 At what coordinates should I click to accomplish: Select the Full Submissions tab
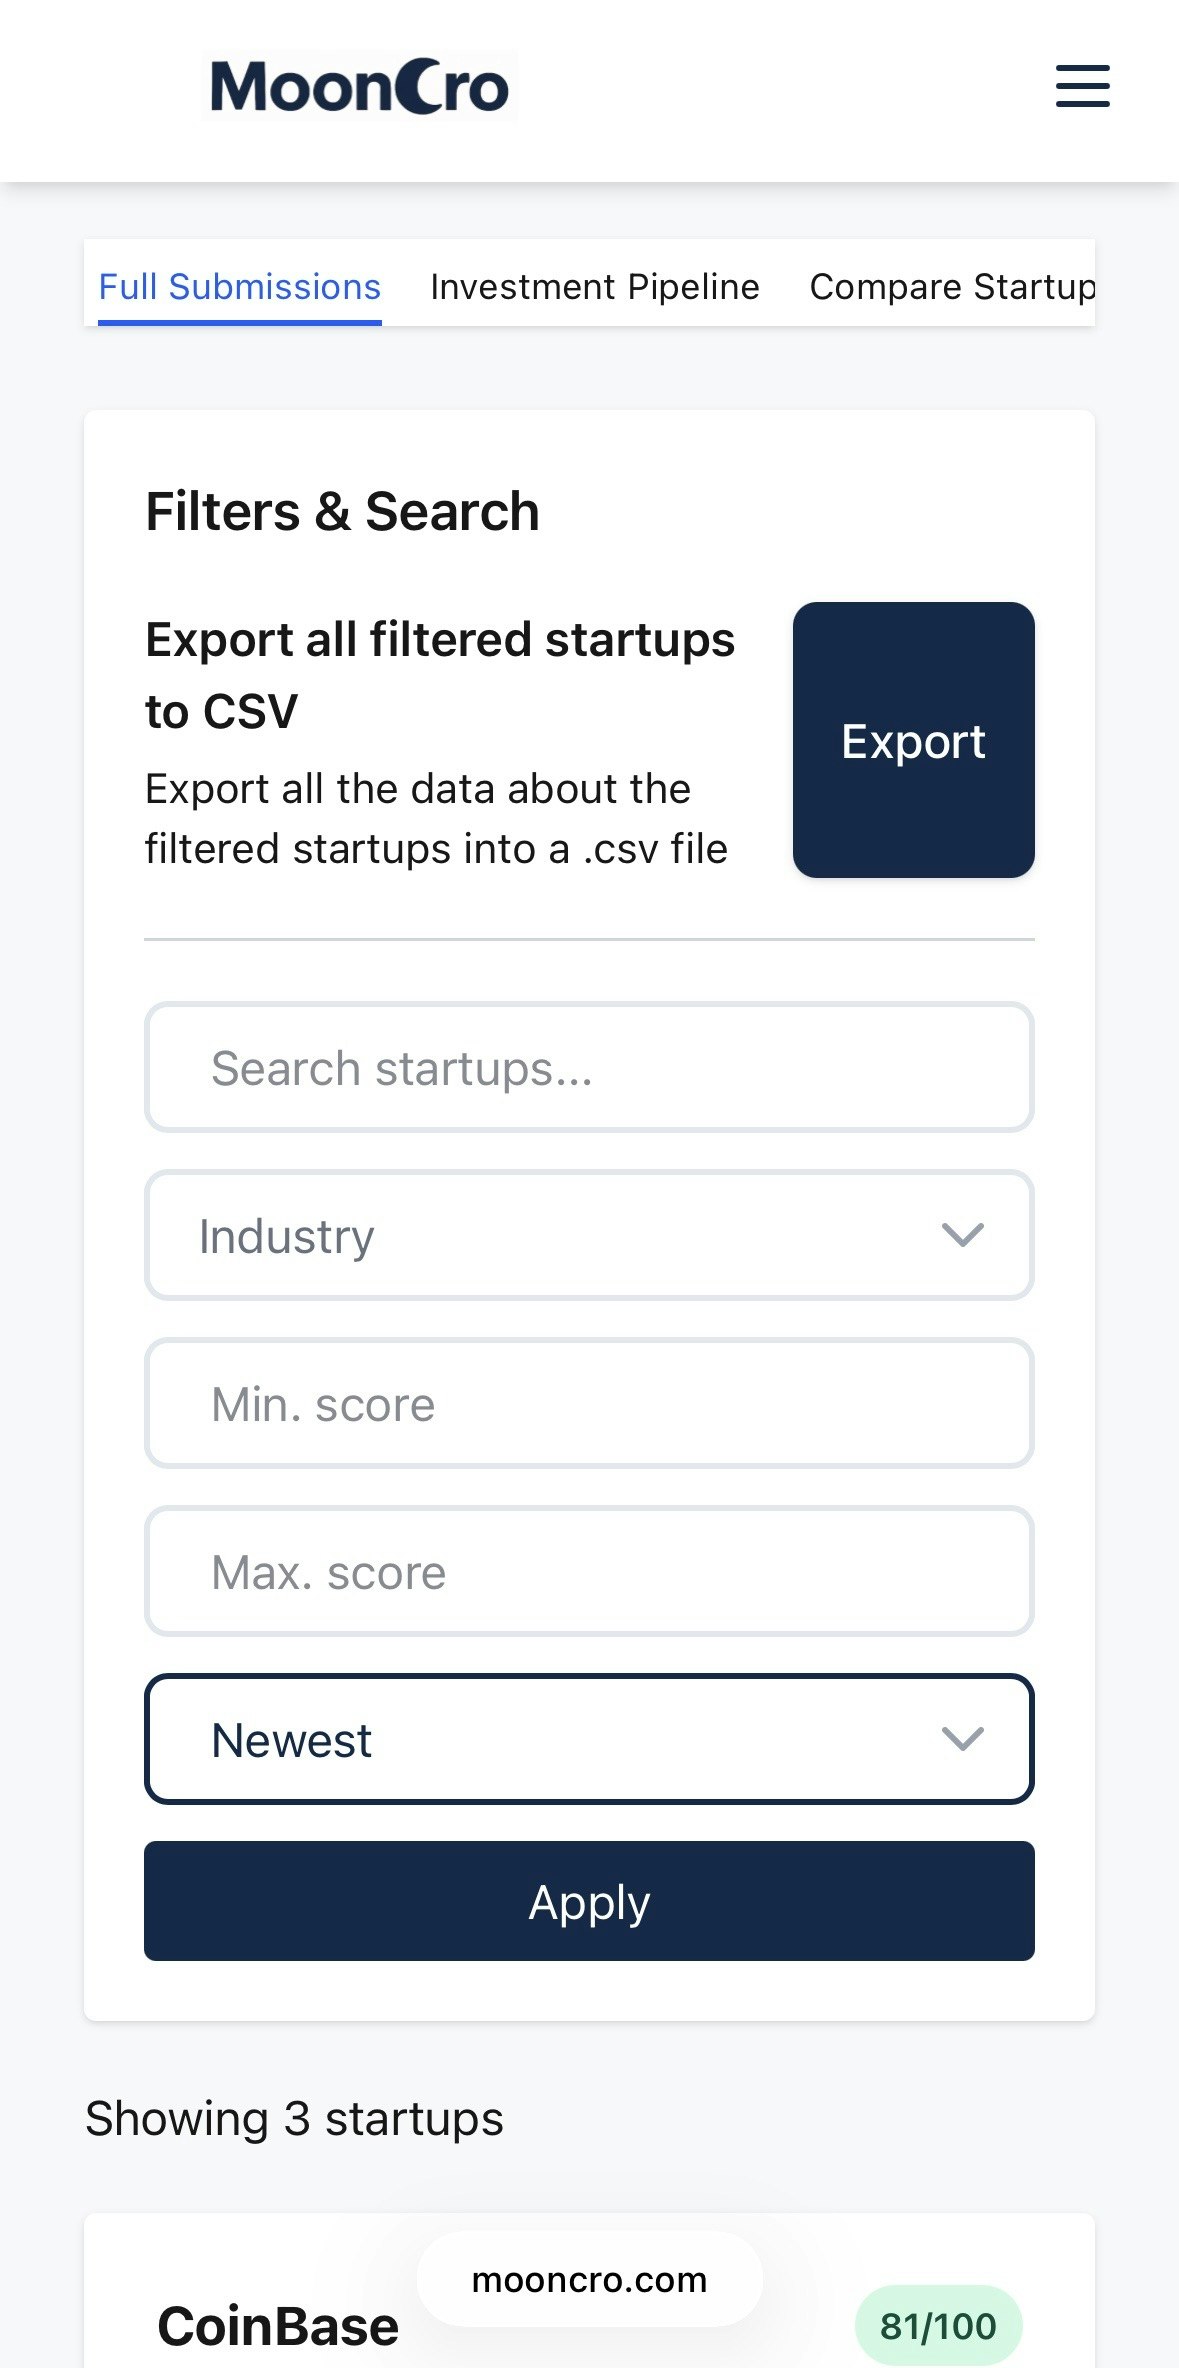pyautogui.click(x=239, y=287)
